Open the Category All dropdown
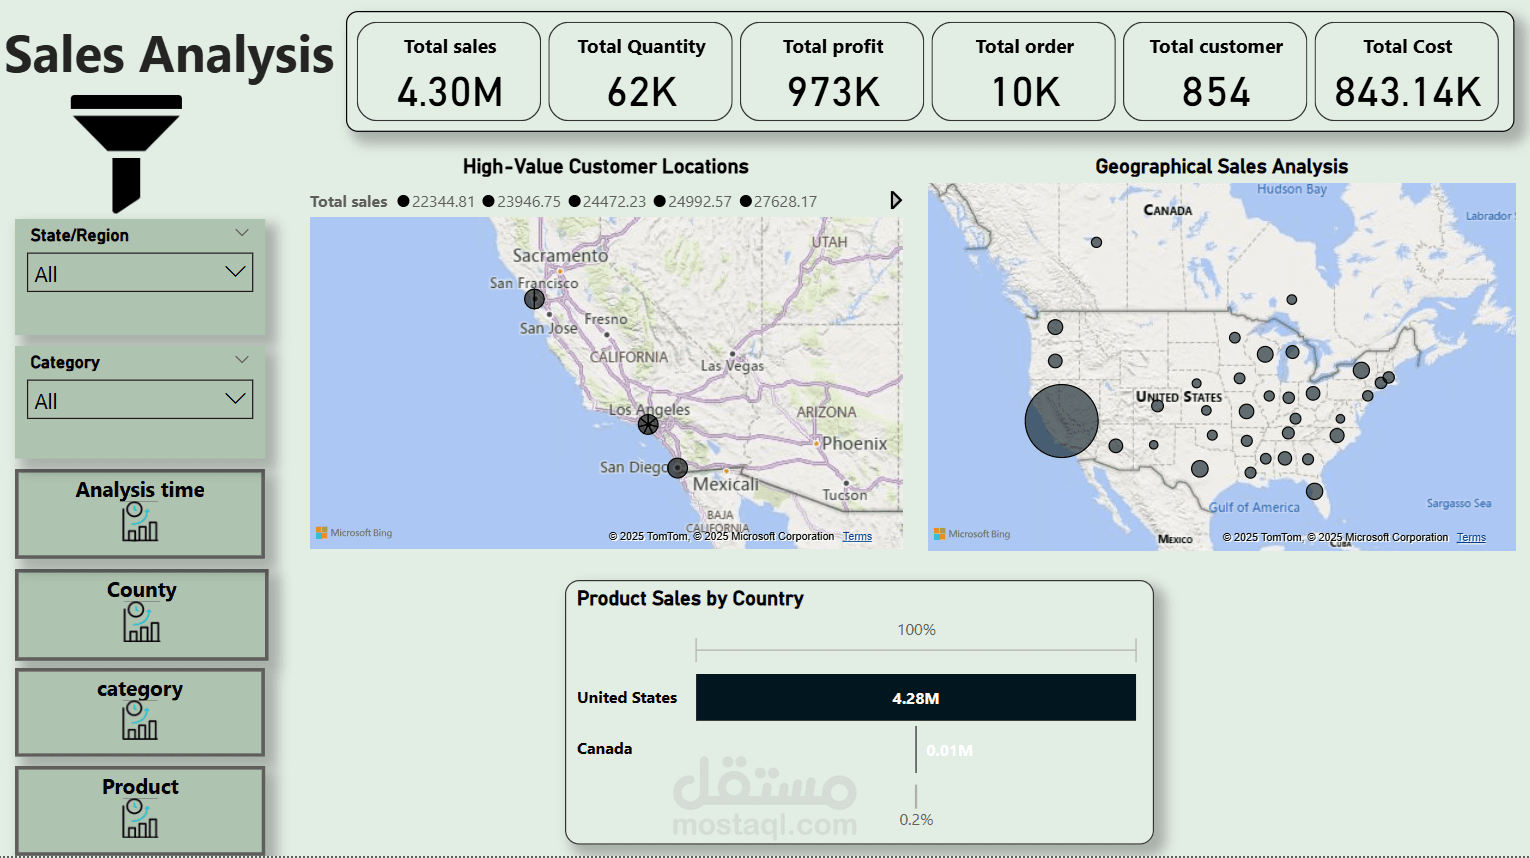Screen dimensions: 1530x858 [140, 400]
